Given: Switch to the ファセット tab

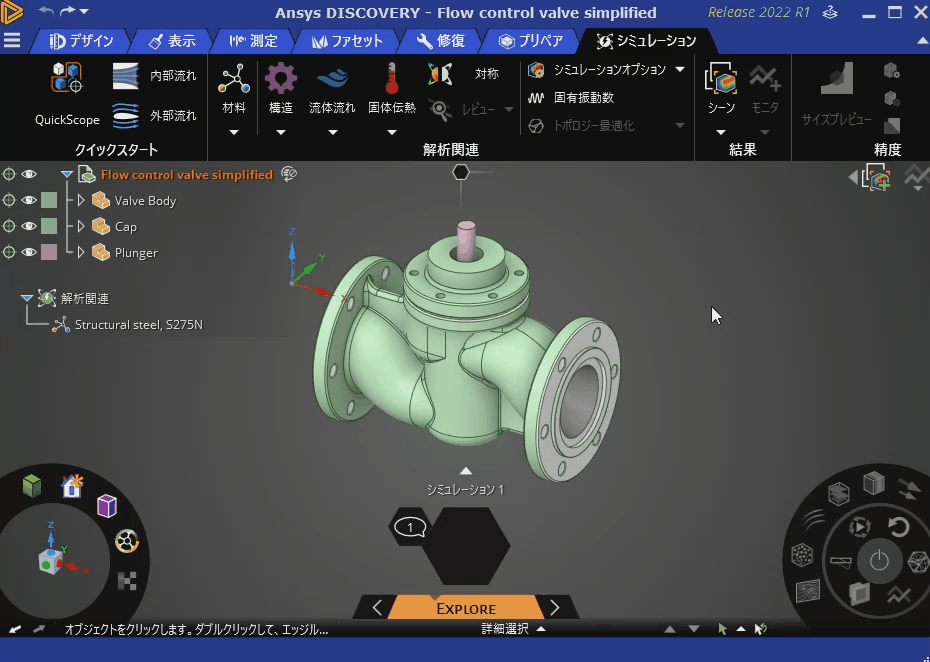Looking at the screenshot, I should point(348,41).
